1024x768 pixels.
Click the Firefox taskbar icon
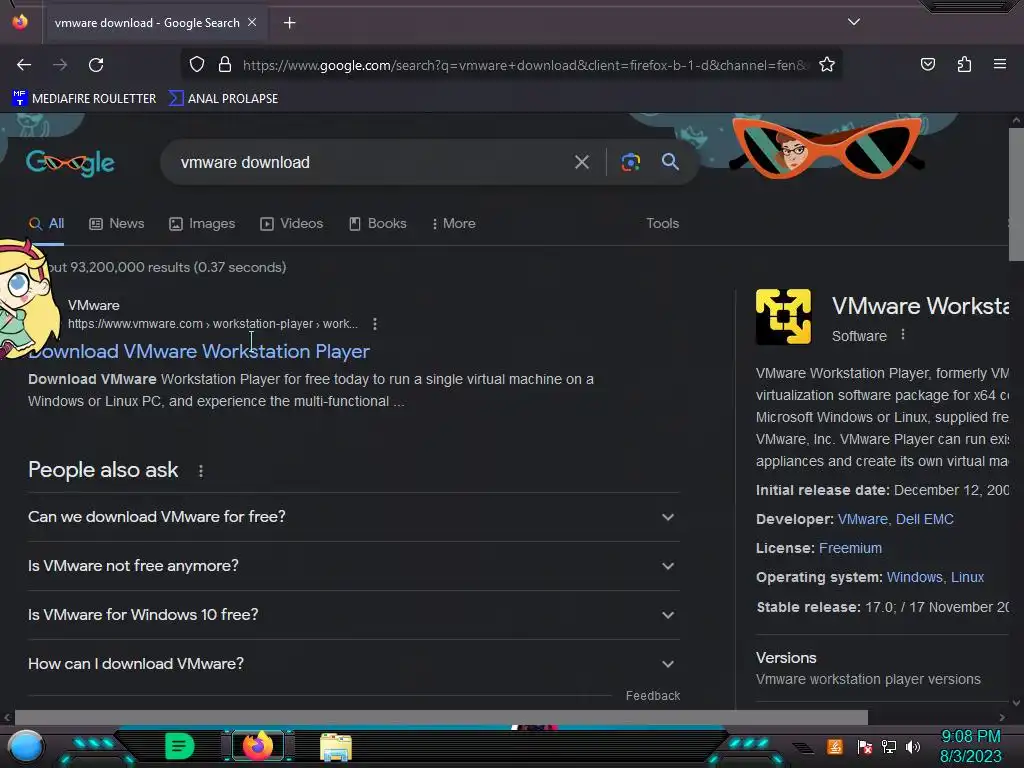coord(258,746)
